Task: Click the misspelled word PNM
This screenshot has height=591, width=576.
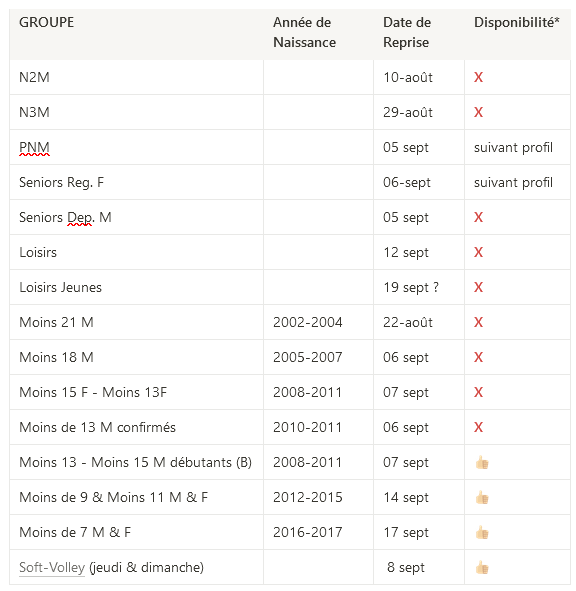Action: click(34, 147)
